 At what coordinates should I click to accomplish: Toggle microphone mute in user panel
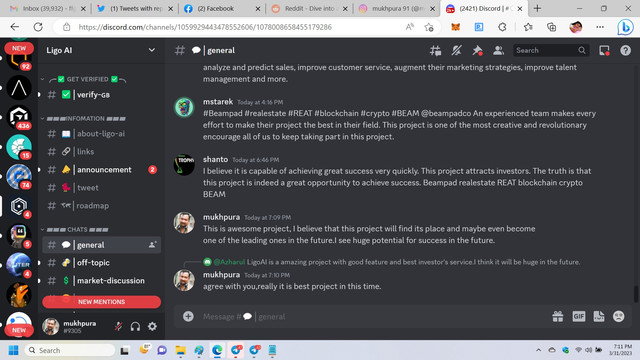coord(118,327)
